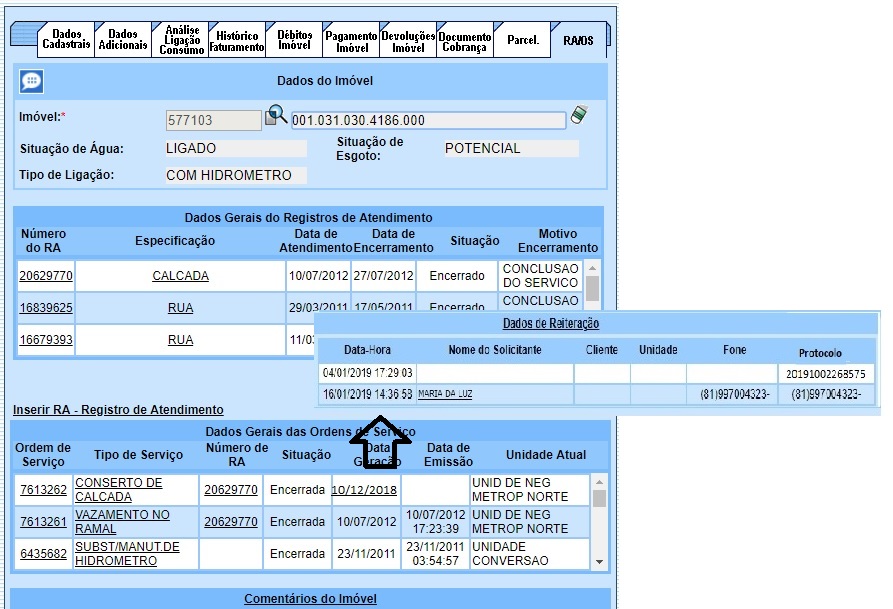This screenshot has height=609, width=893.
Task: Open service order 7613262
Action: coord(45,490)
